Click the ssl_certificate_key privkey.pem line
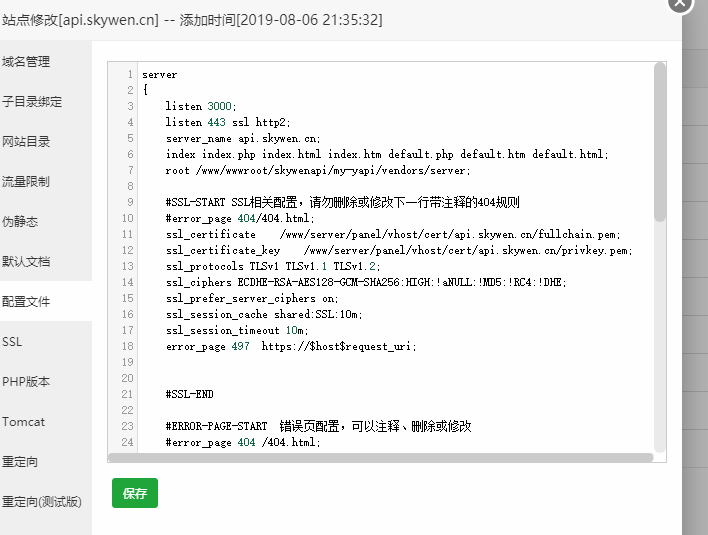The width and height of the screenshot is (708, 535). click(x=399, y=250)
